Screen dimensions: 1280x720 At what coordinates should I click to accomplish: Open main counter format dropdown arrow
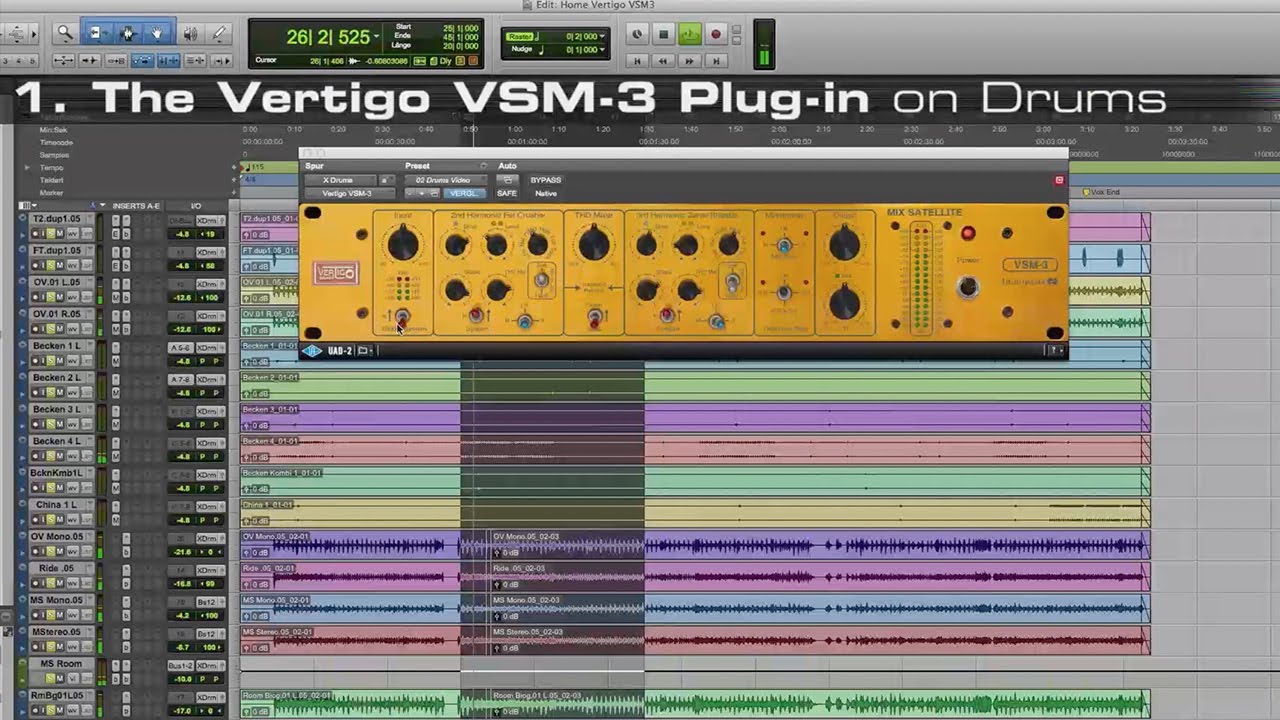pyautogui.click(x=376, y=38)
